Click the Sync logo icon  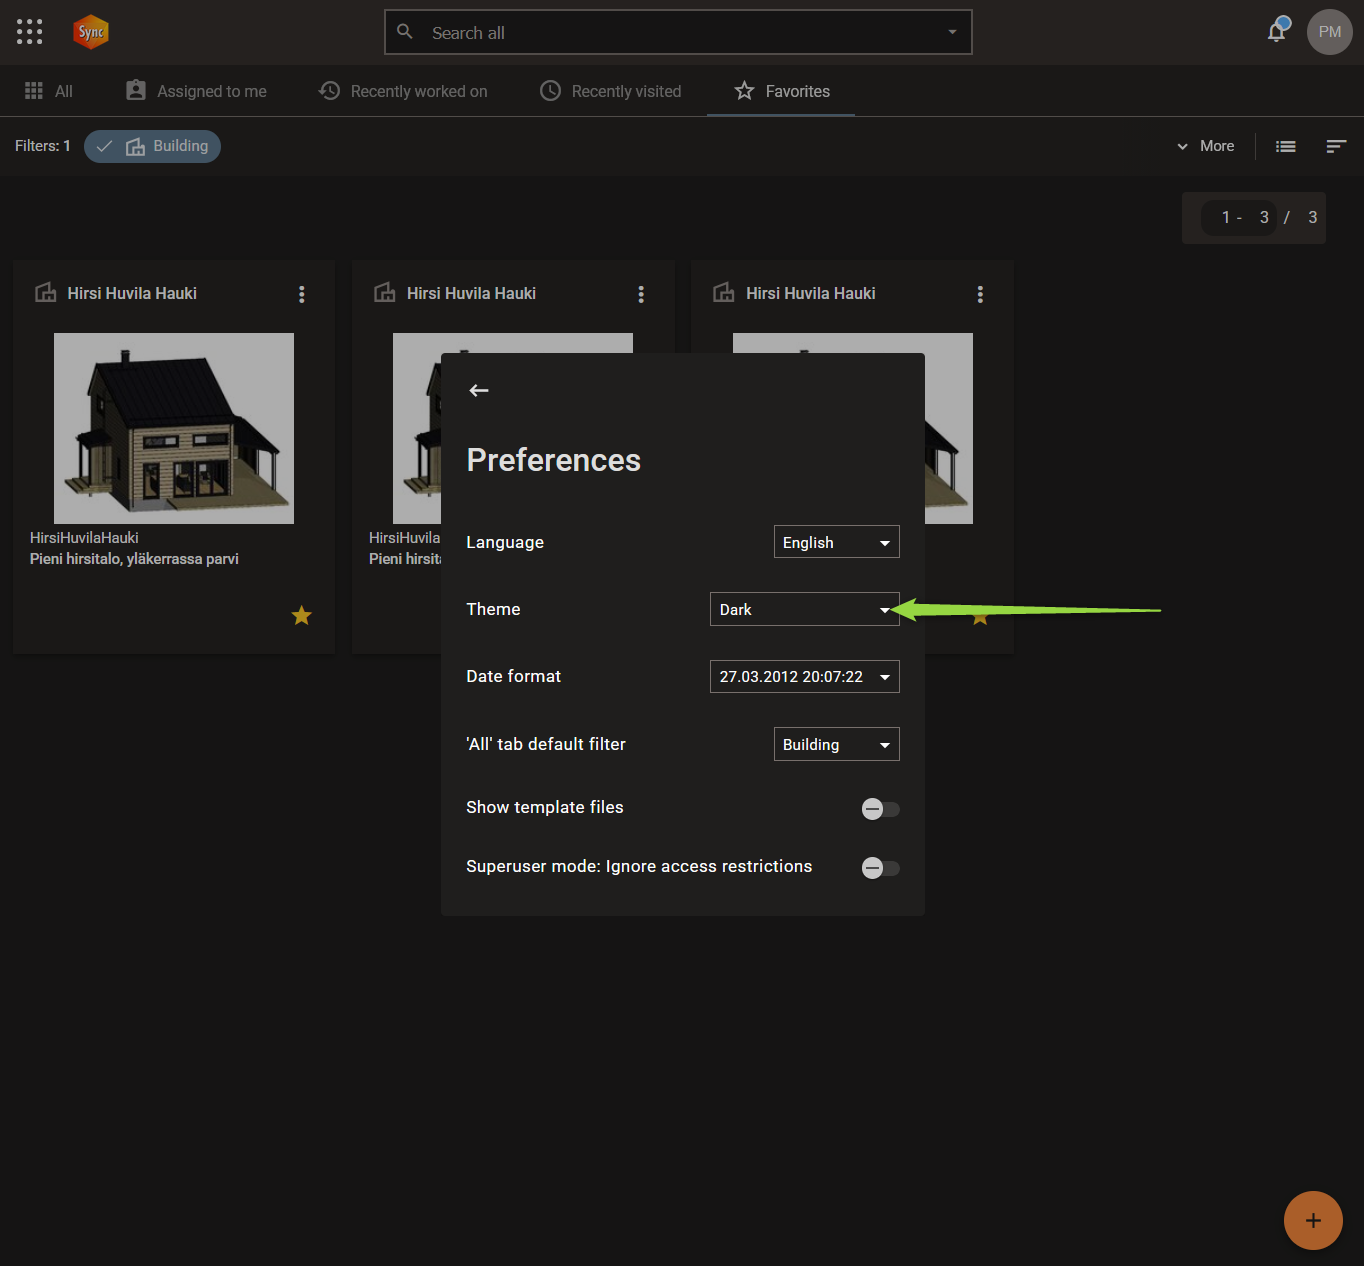coord(91,32)
